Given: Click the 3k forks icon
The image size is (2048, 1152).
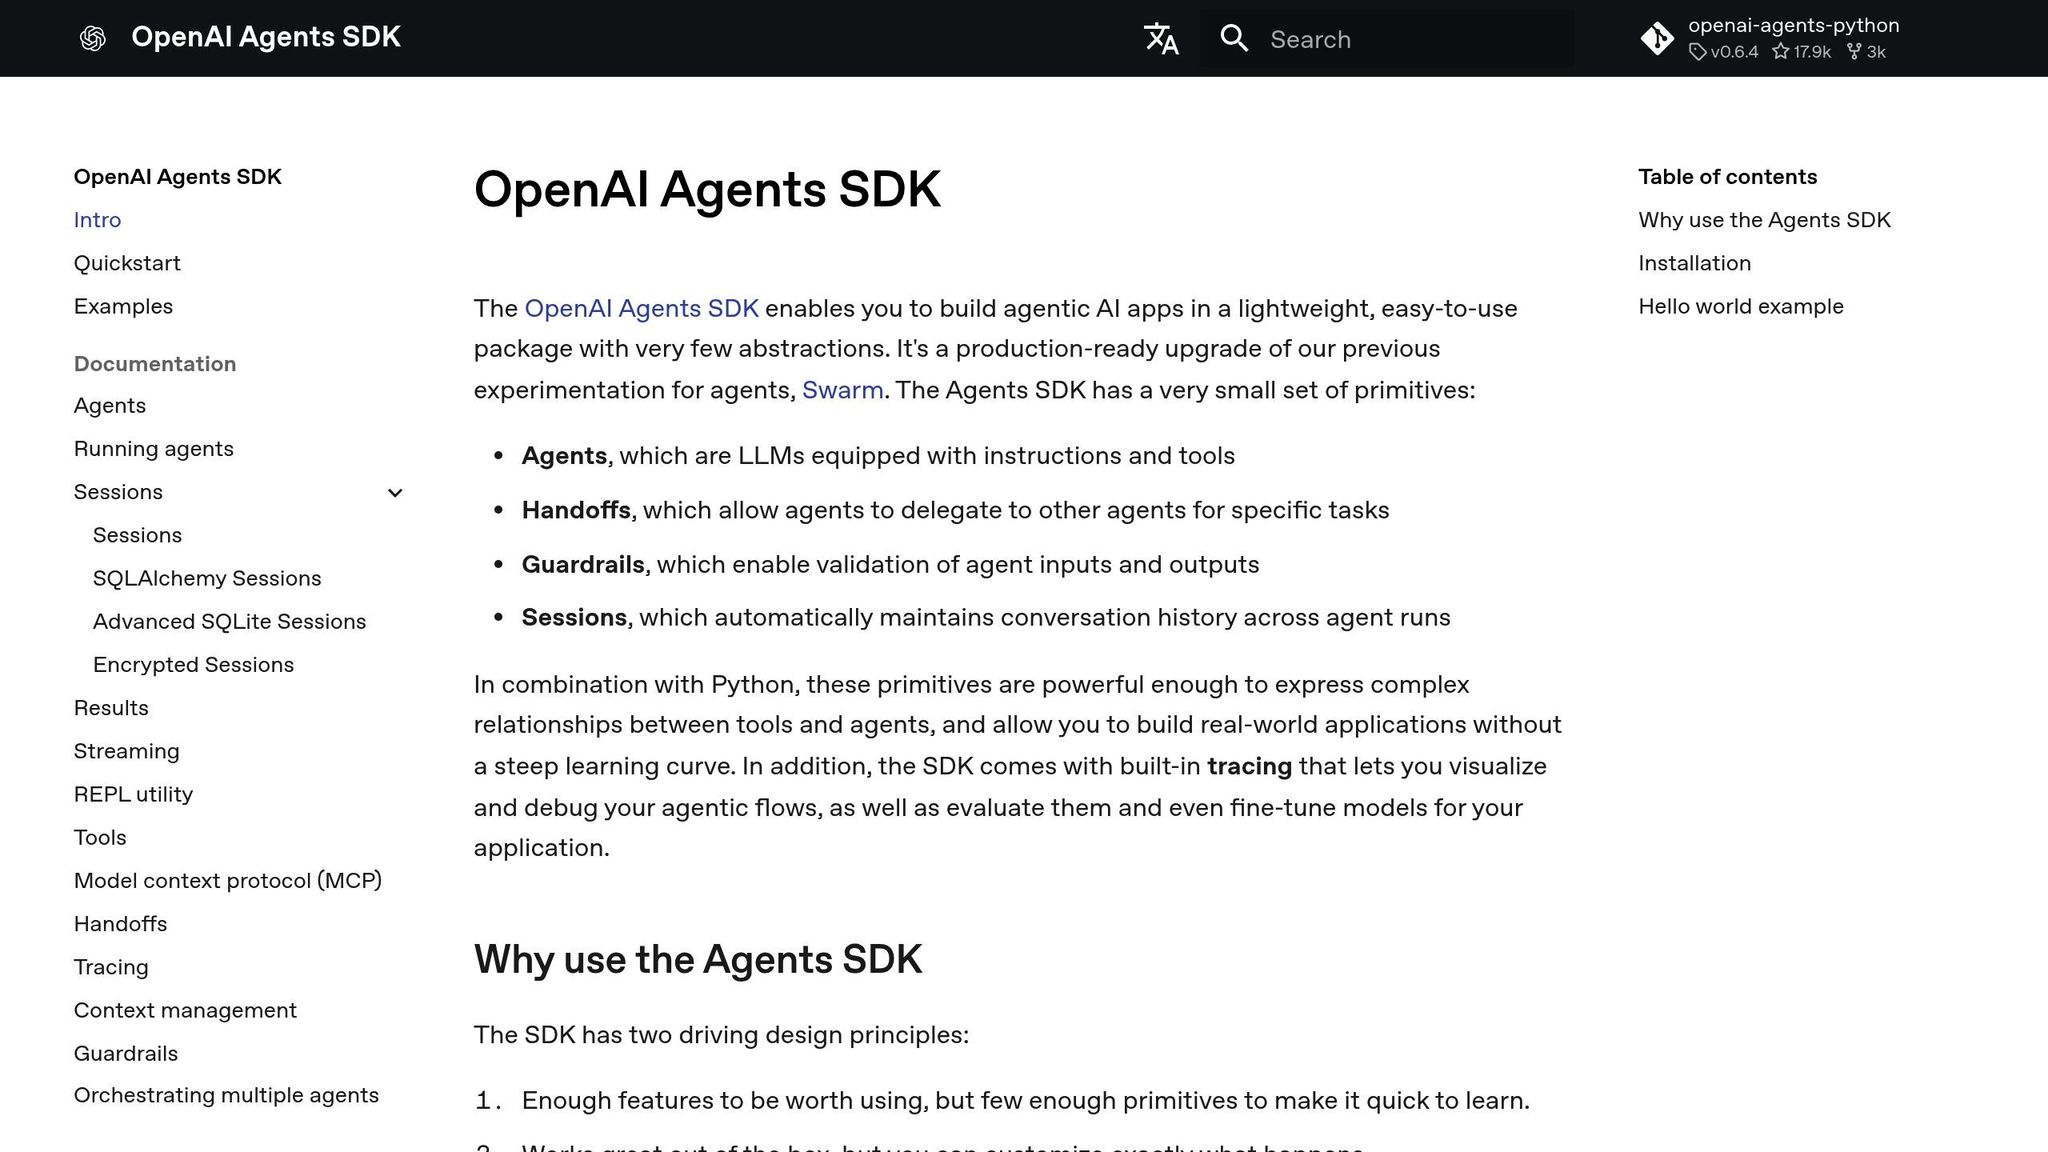Looking at the screenshot, I should click(x=1855, y=52).
